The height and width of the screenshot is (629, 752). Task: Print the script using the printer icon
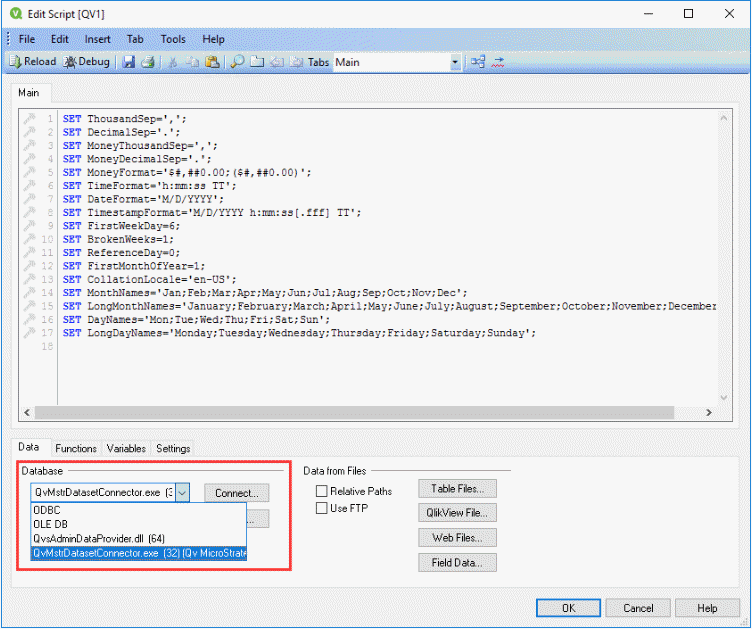(x=147, y=62)
